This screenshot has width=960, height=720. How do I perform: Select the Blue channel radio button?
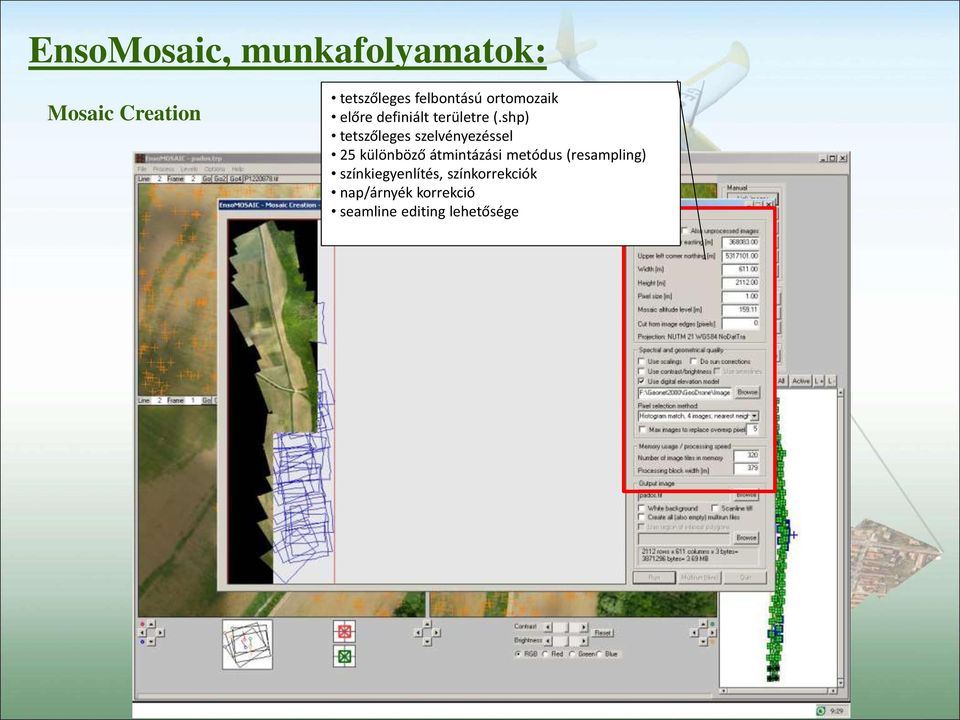click(599, 654)
